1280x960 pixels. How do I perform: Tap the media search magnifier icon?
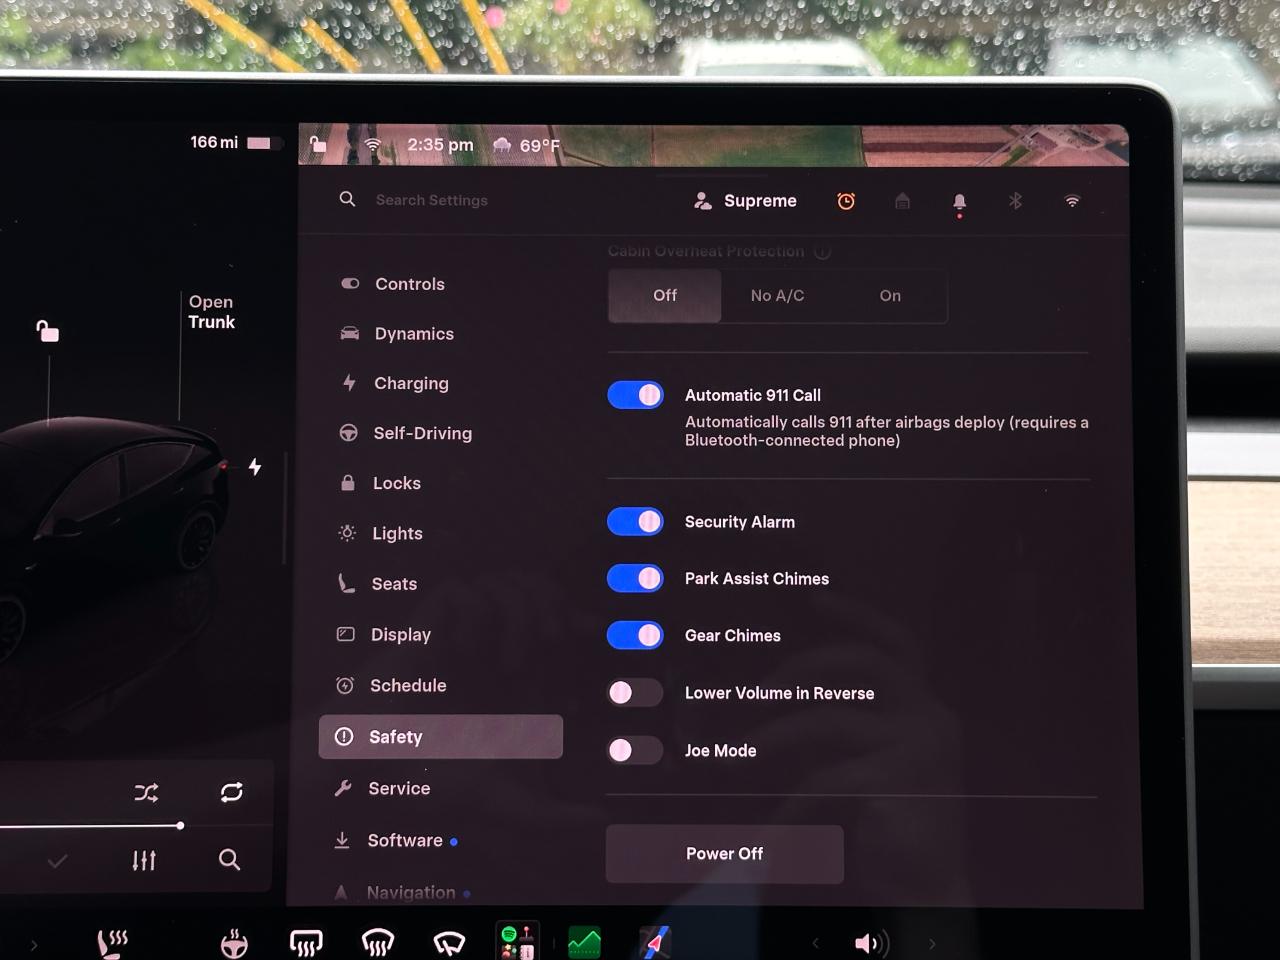pos(229,859)
